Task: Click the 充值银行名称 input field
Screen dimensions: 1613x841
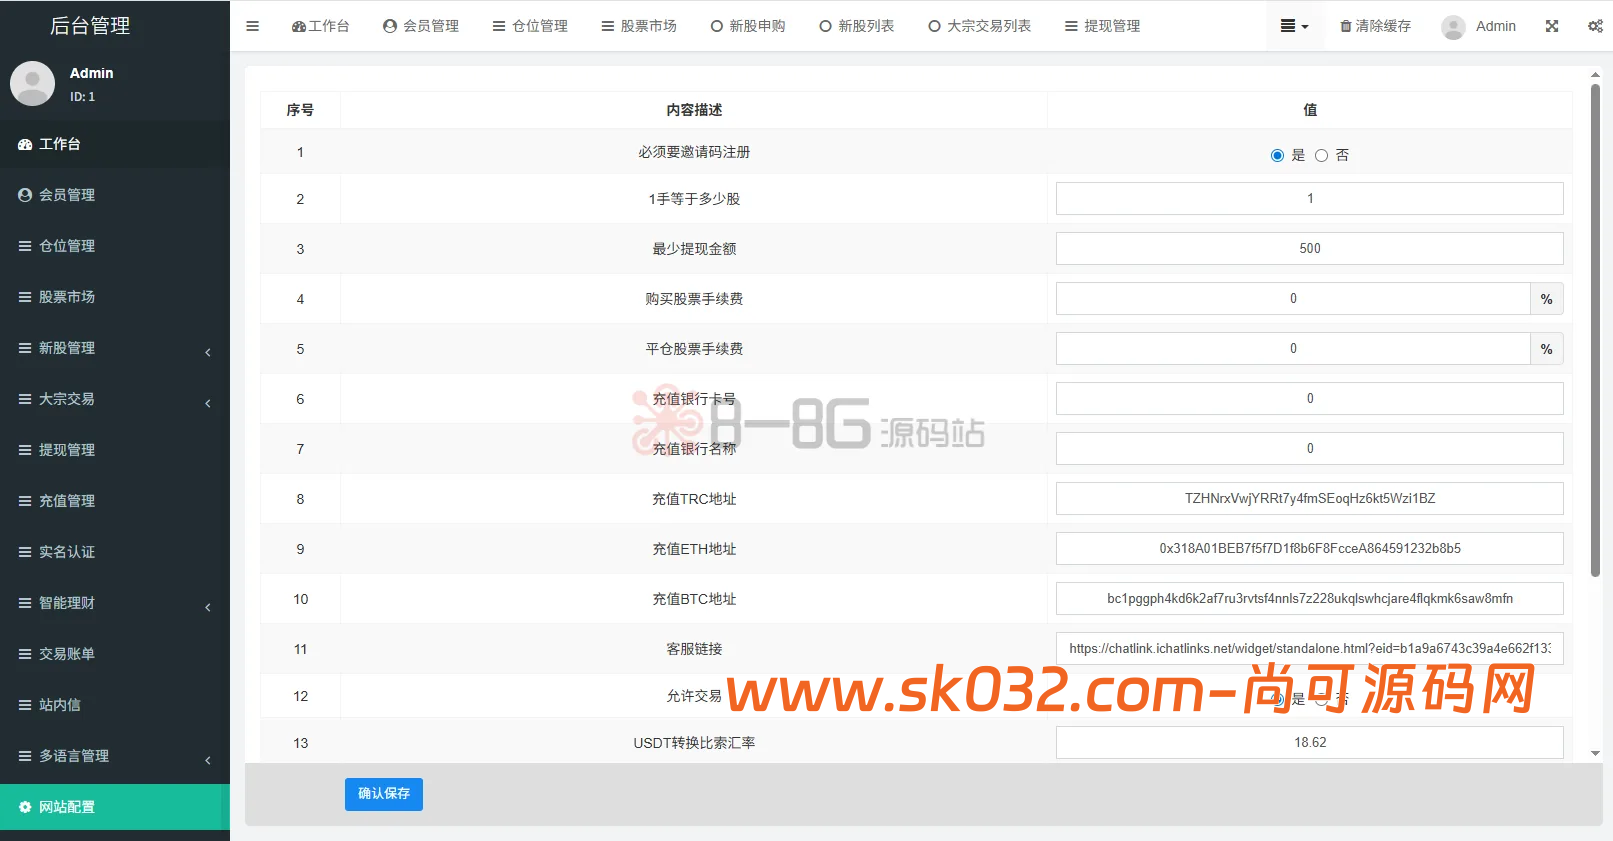Action: pos(1310,449)
